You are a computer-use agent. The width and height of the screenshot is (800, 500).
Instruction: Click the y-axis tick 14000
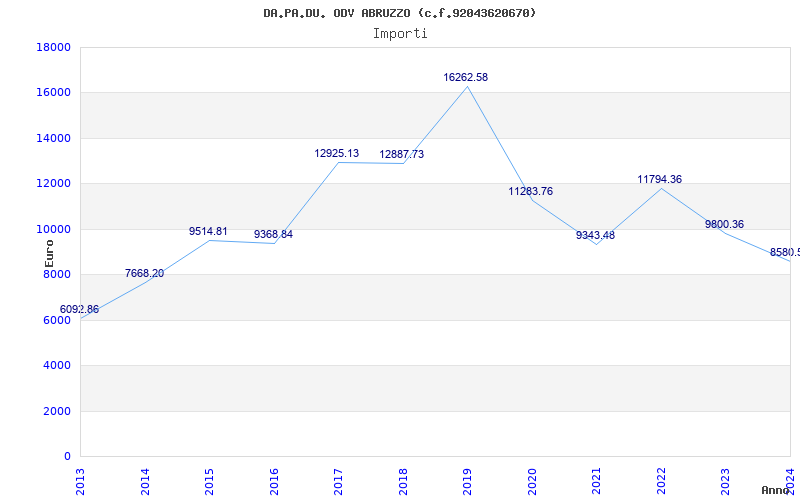point(54,138)
